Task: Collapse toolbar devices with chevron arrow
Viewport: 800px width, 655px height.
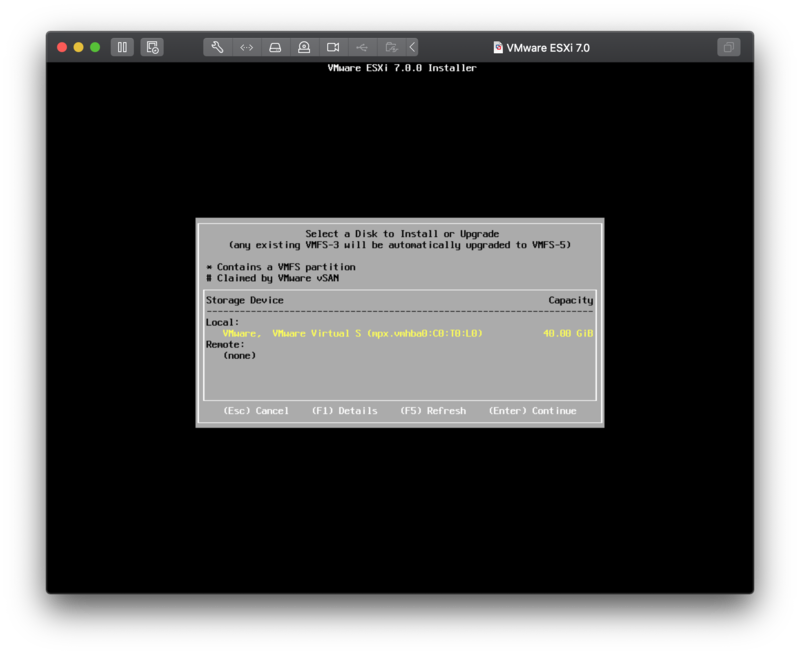Action: (412, 47)
